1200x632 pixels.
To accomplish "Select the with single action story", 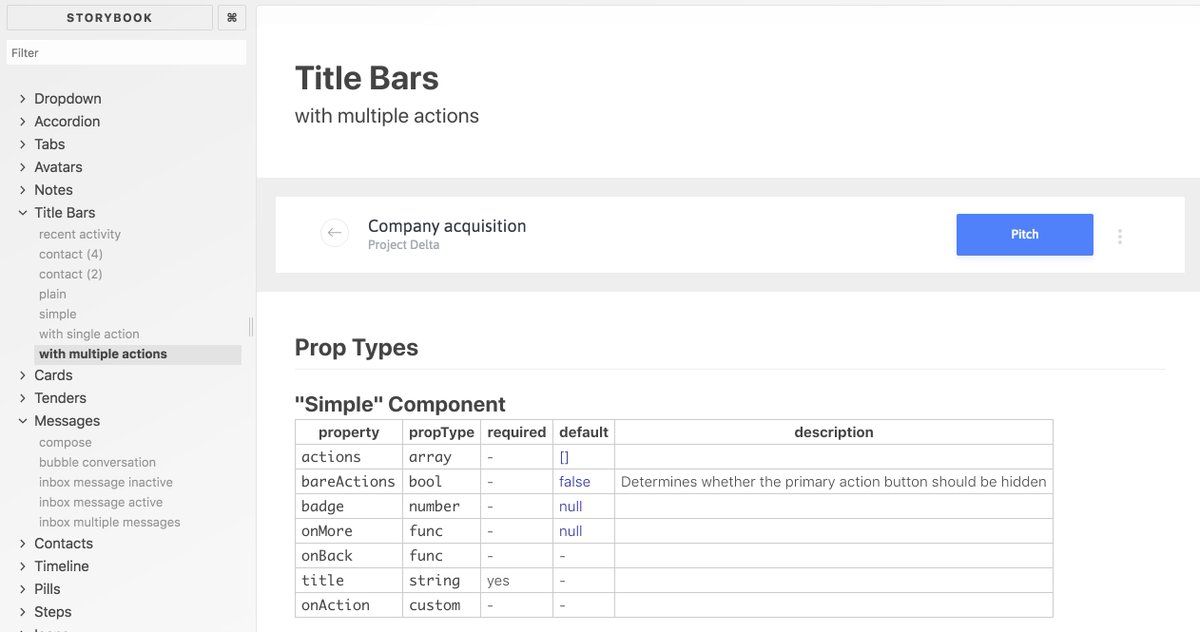I will point(89,334).
